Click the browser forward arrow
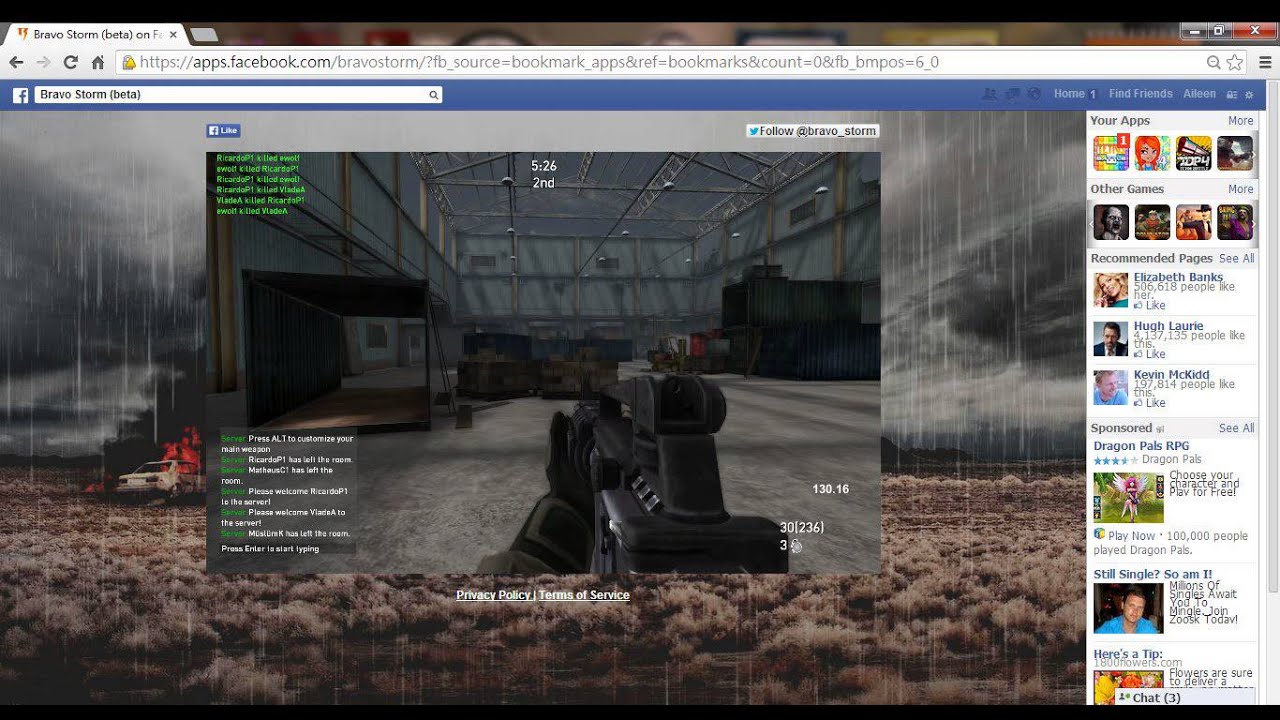The width and height of the screenshot is (1280, 720). (x=43, y=62)
